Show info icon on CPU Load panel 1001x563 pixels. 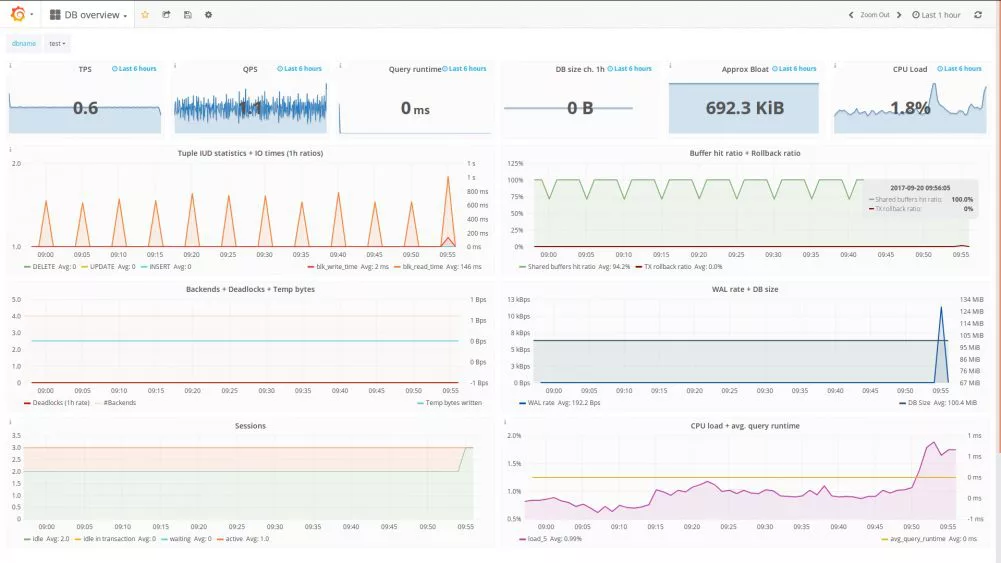pyautogui.click(x=835, y=64)
